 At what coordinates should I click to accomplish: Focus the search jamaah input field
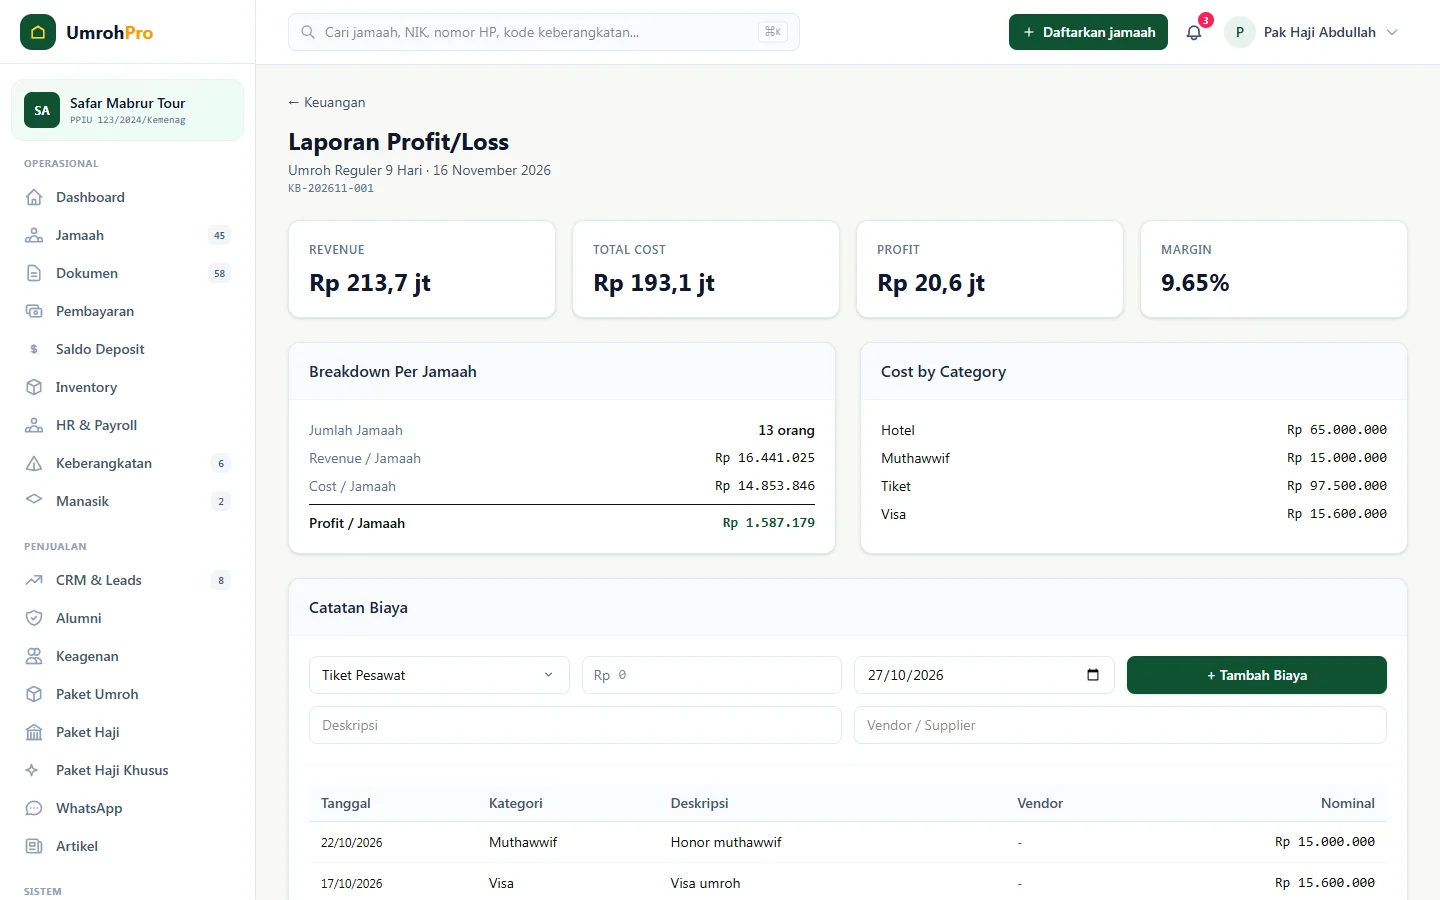pos(544,32)
